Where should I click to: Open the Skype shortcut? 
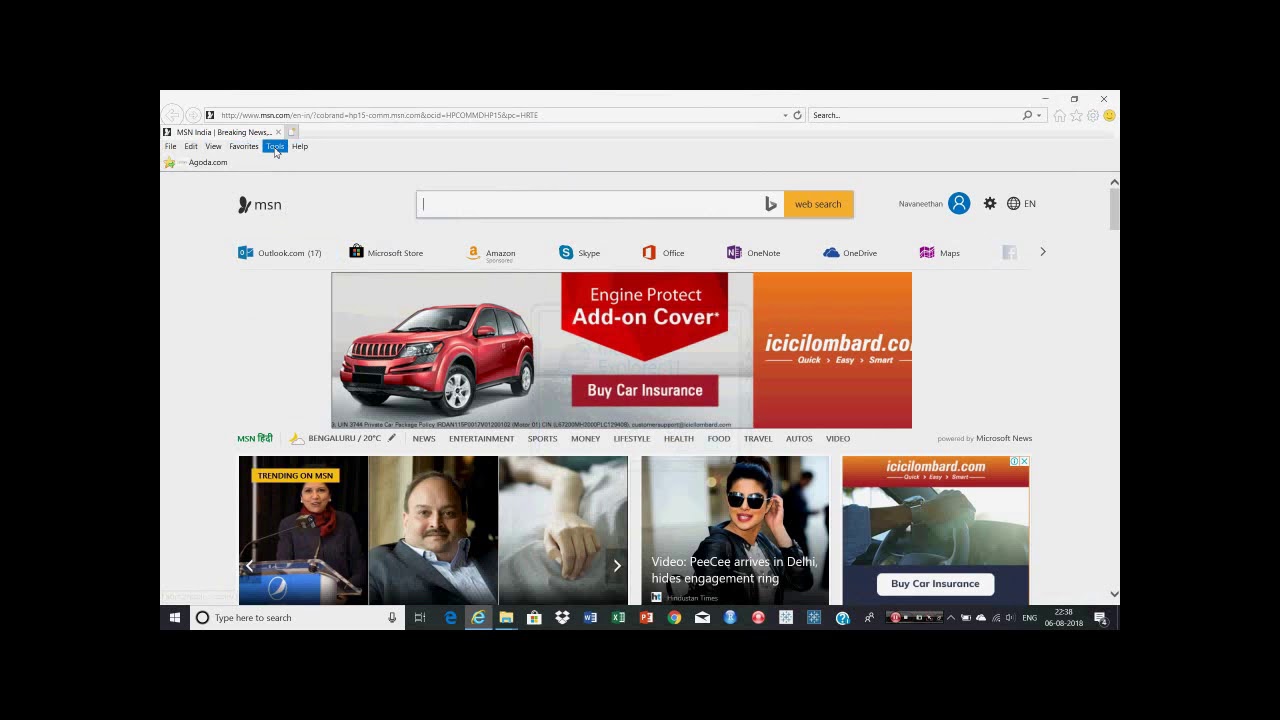coord(580,253)
